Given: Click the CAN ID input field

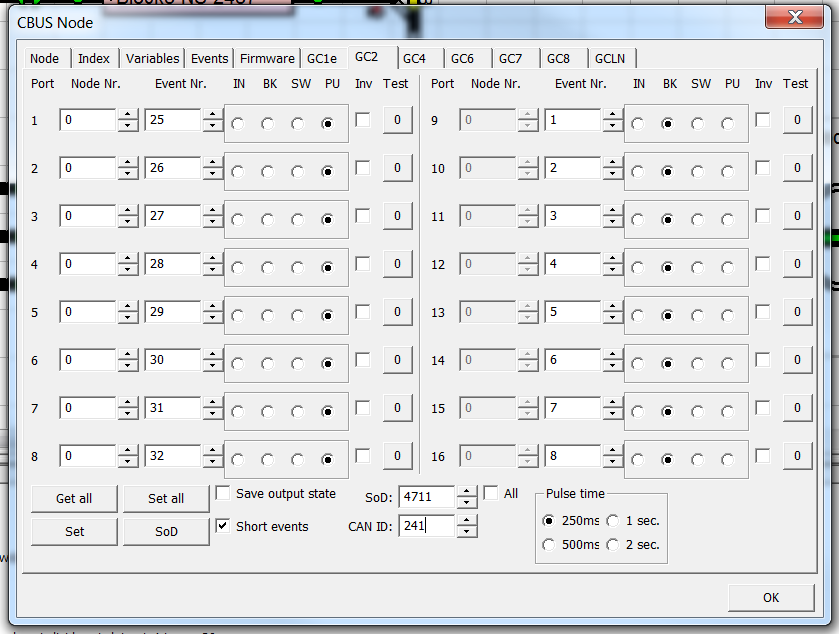Looking at the screenshot, I should 426,526.
